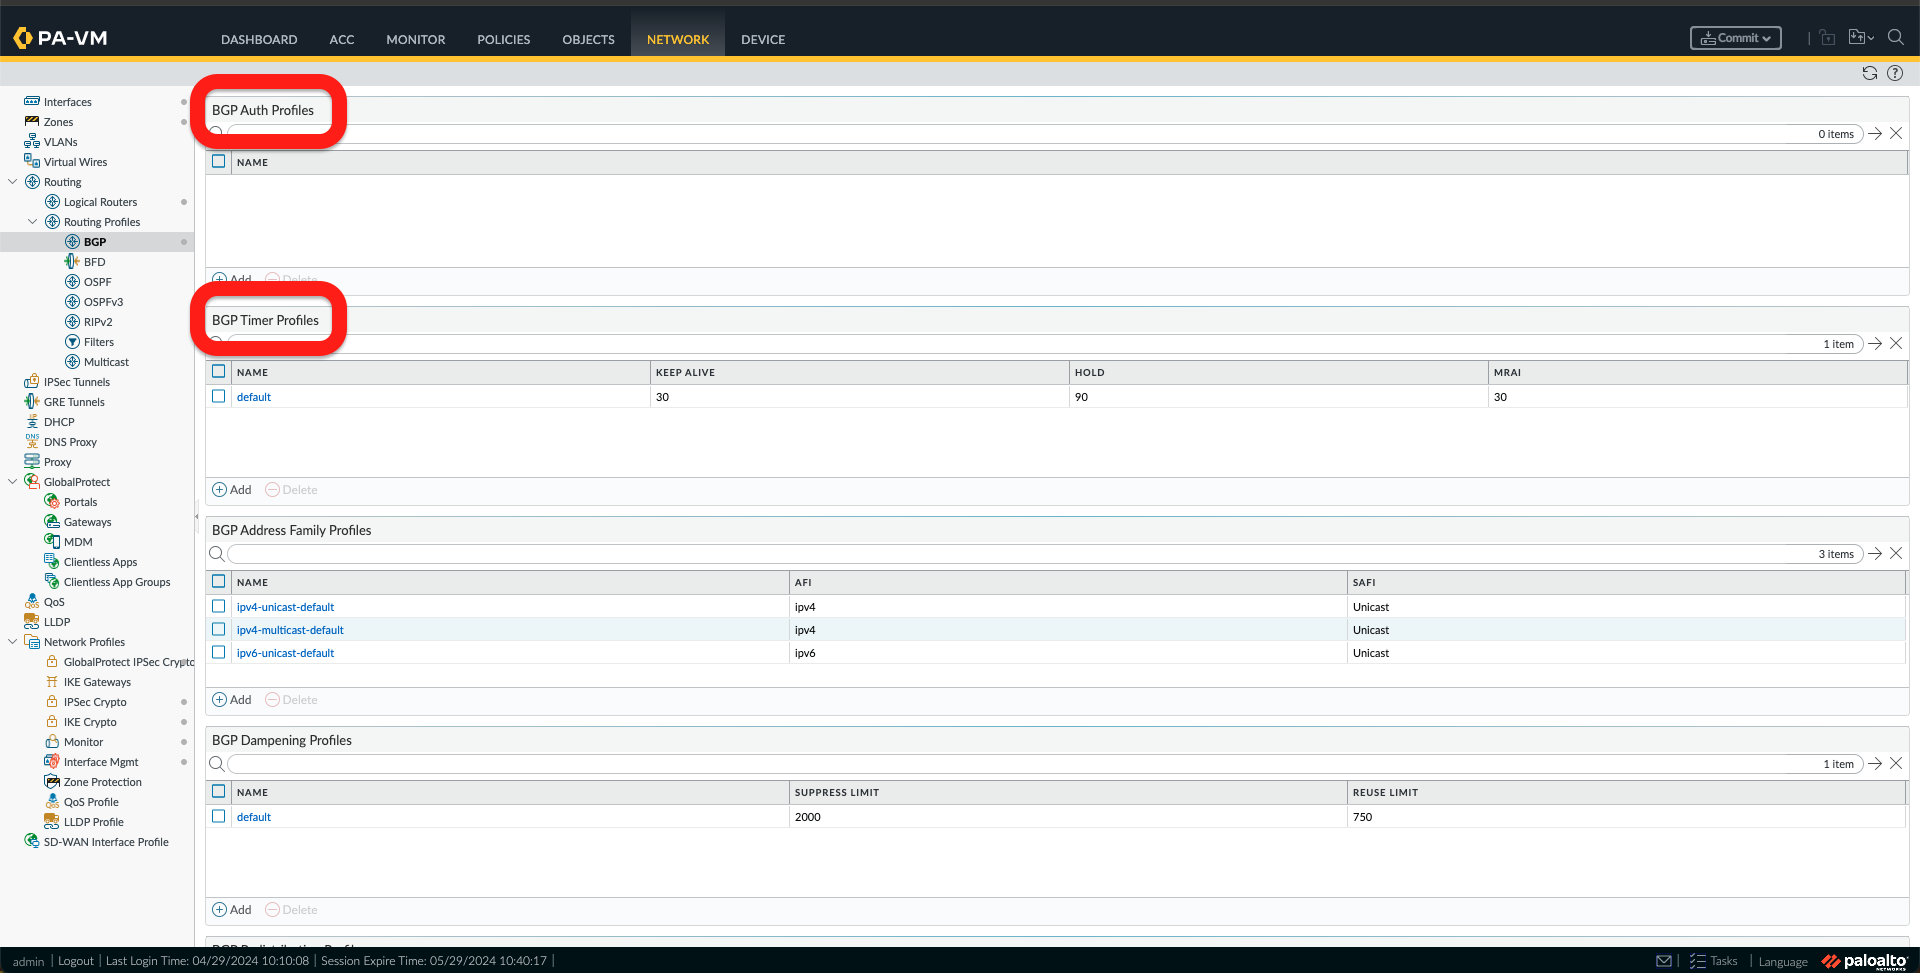Refresh the page using the circular arrows icon
This screenshot has width=1920, height=973.
tap(1869, 73)
